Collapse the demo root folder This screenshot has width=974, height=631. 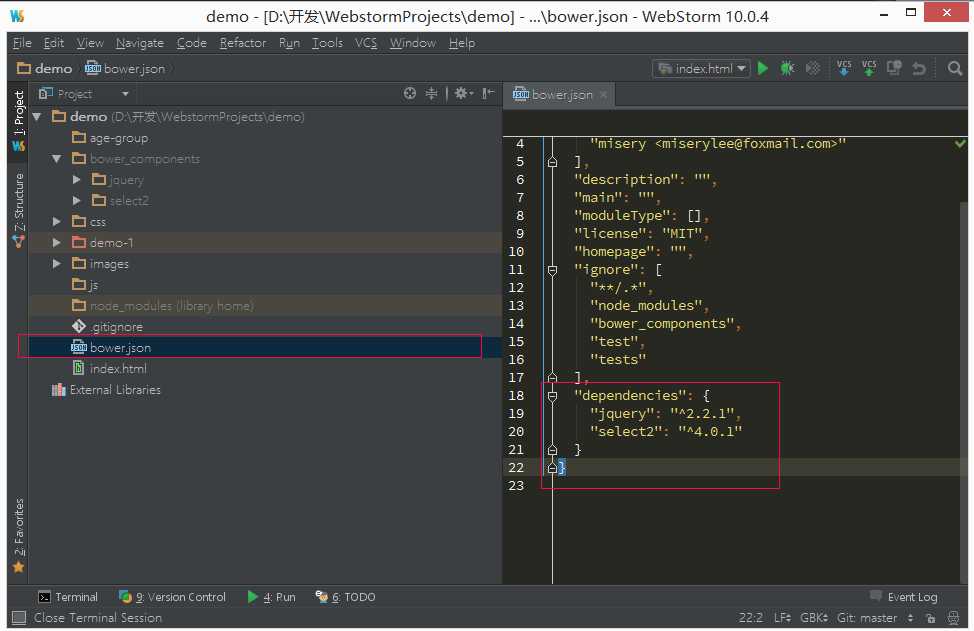(x=37, y=117)
